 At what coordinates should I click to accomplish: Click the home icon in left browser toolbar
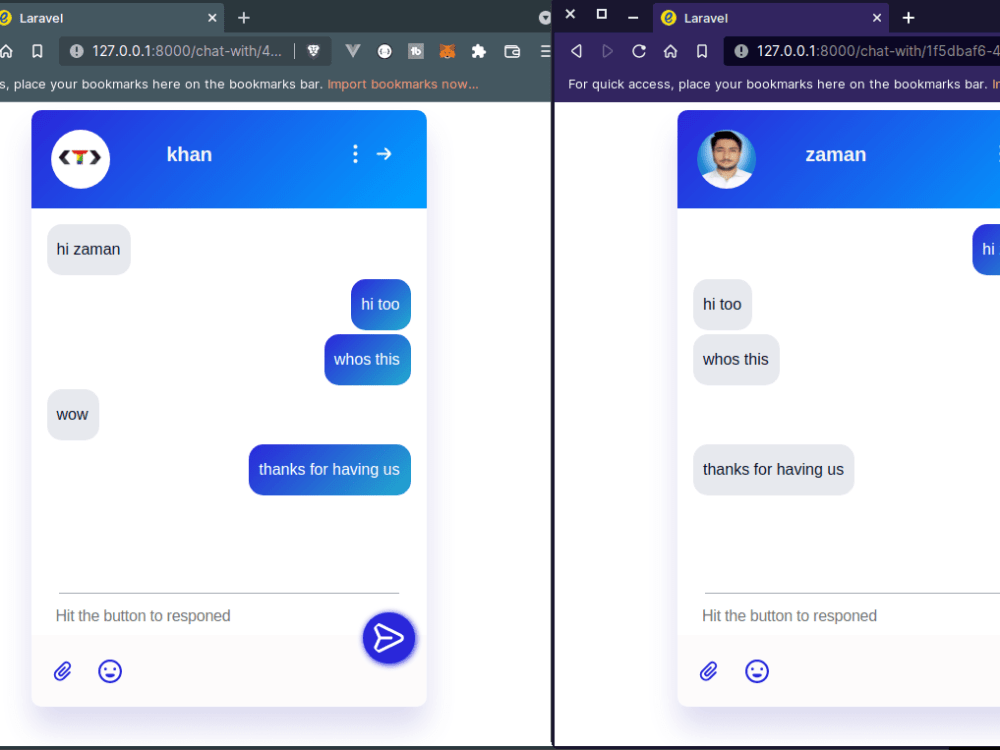pyautogui.click(x=6, y=51)
